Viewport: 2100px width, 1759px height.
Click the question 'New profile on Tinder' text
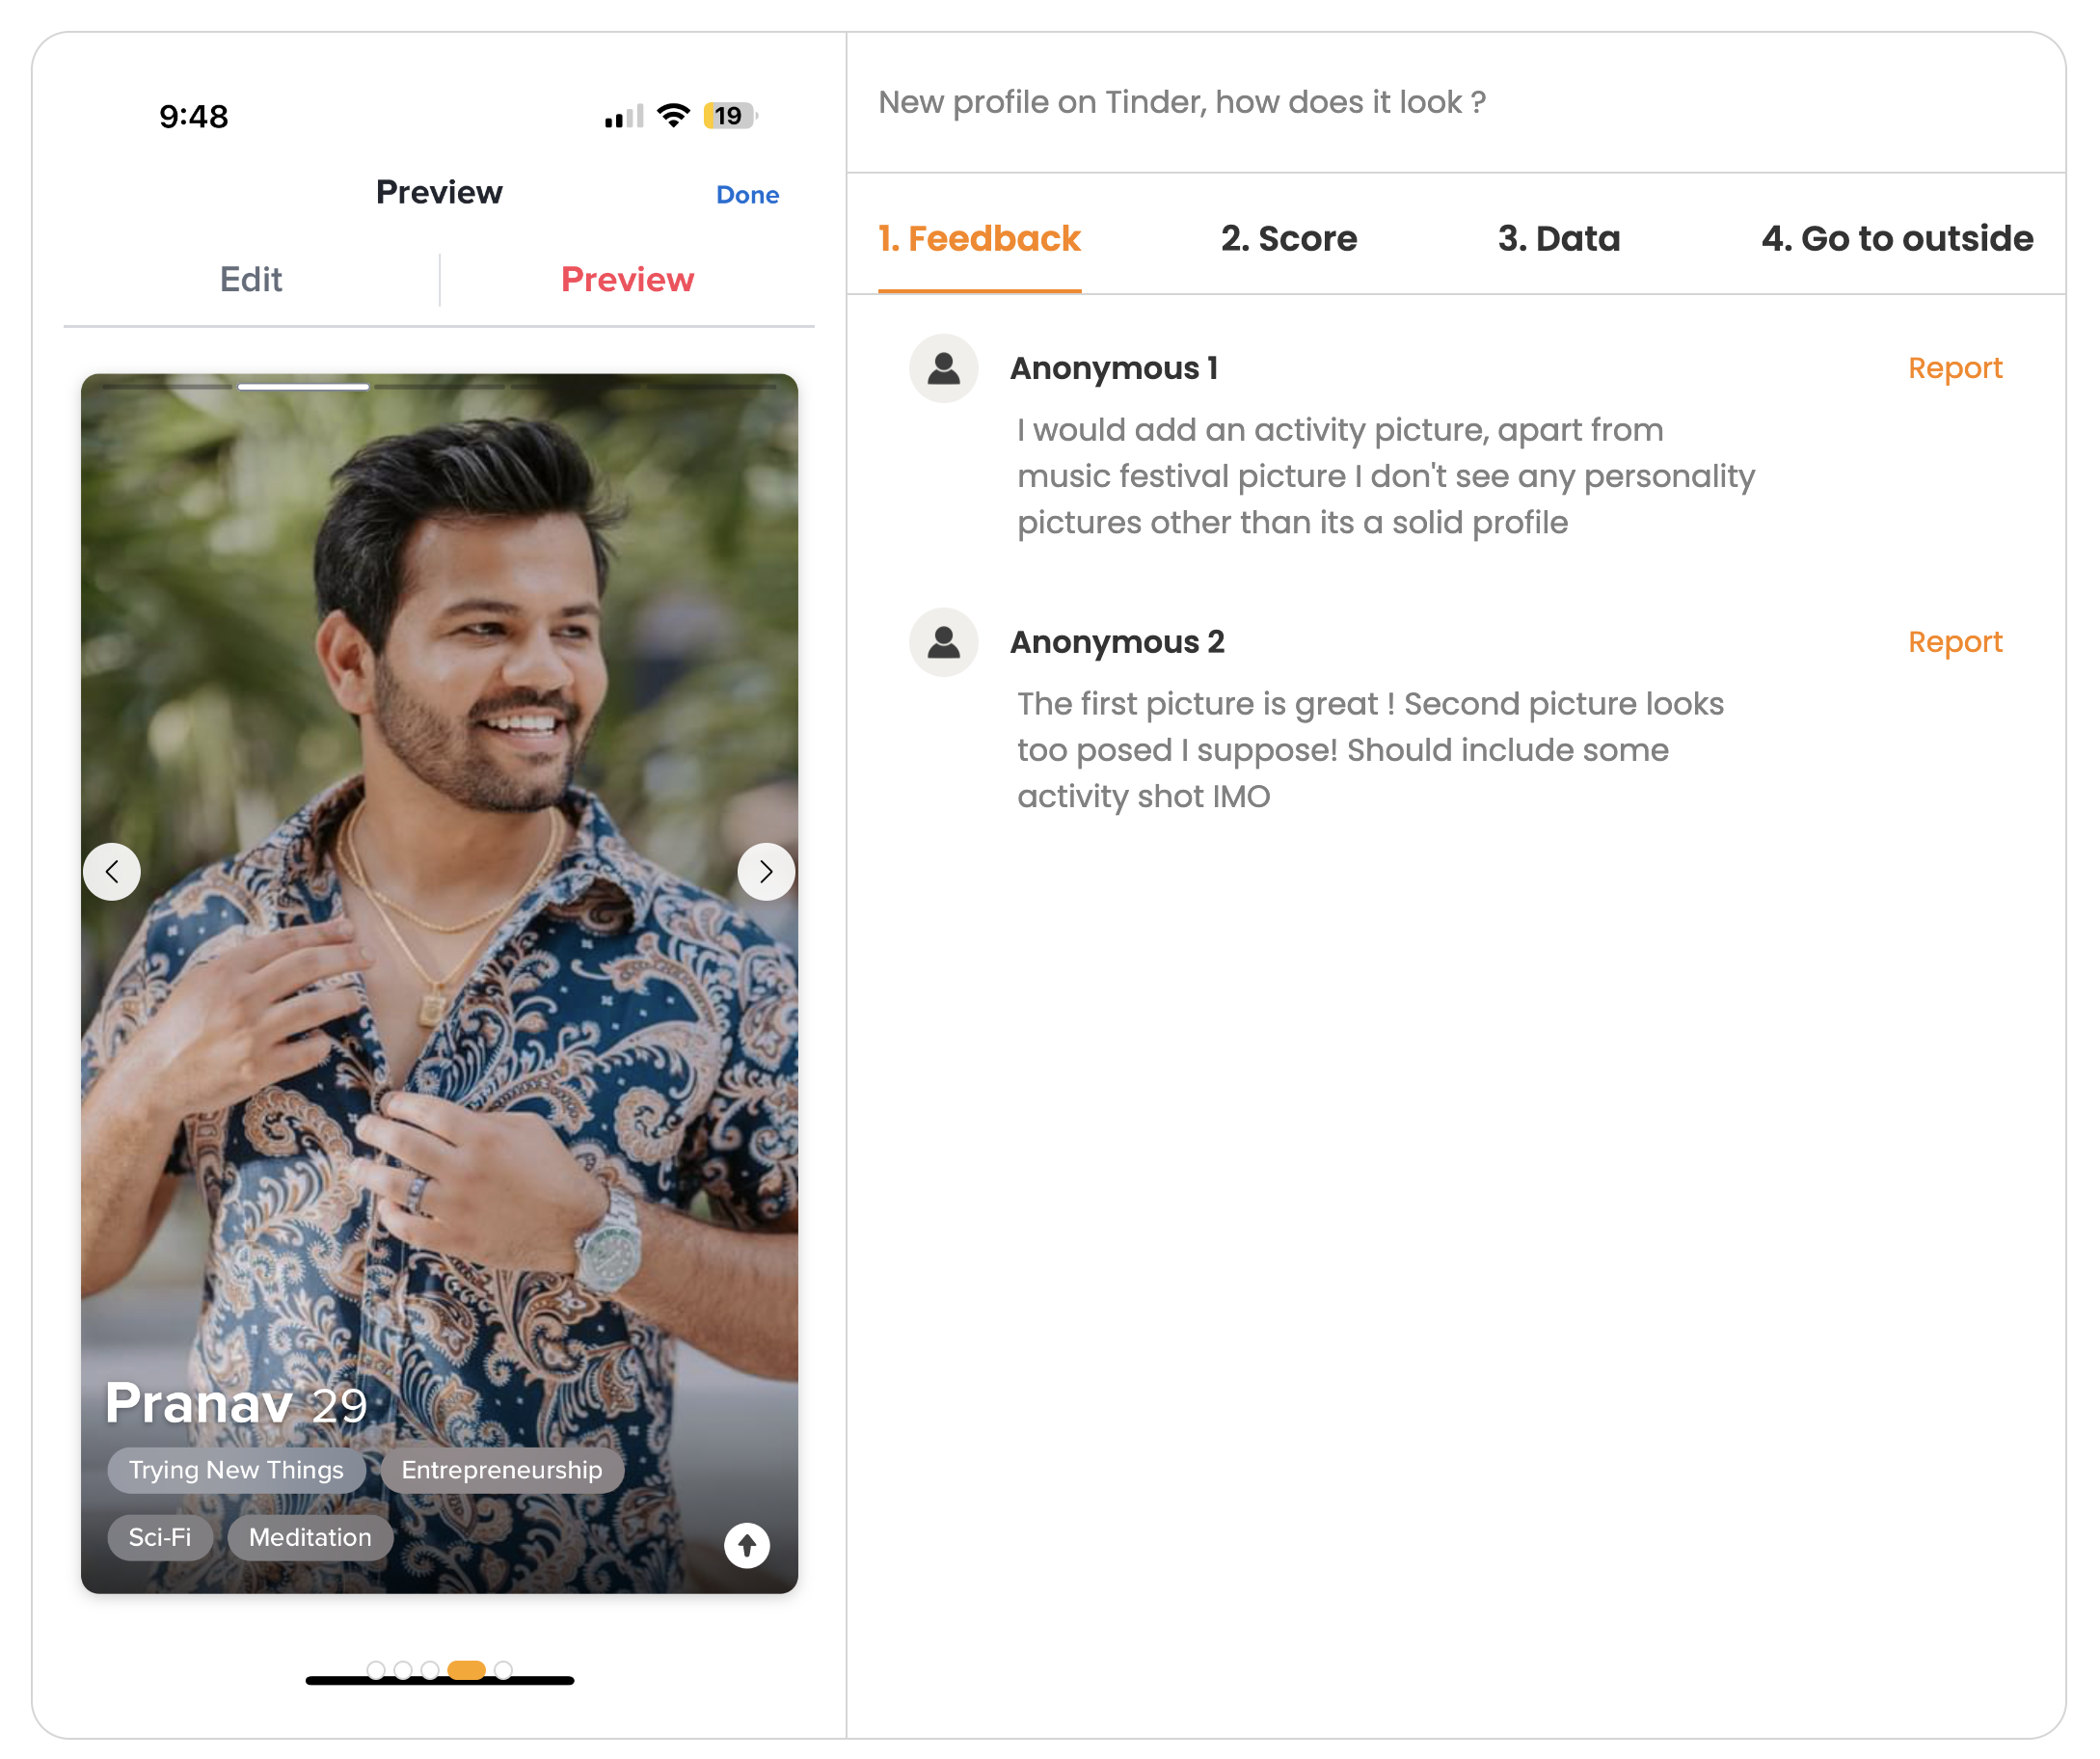1183,102
